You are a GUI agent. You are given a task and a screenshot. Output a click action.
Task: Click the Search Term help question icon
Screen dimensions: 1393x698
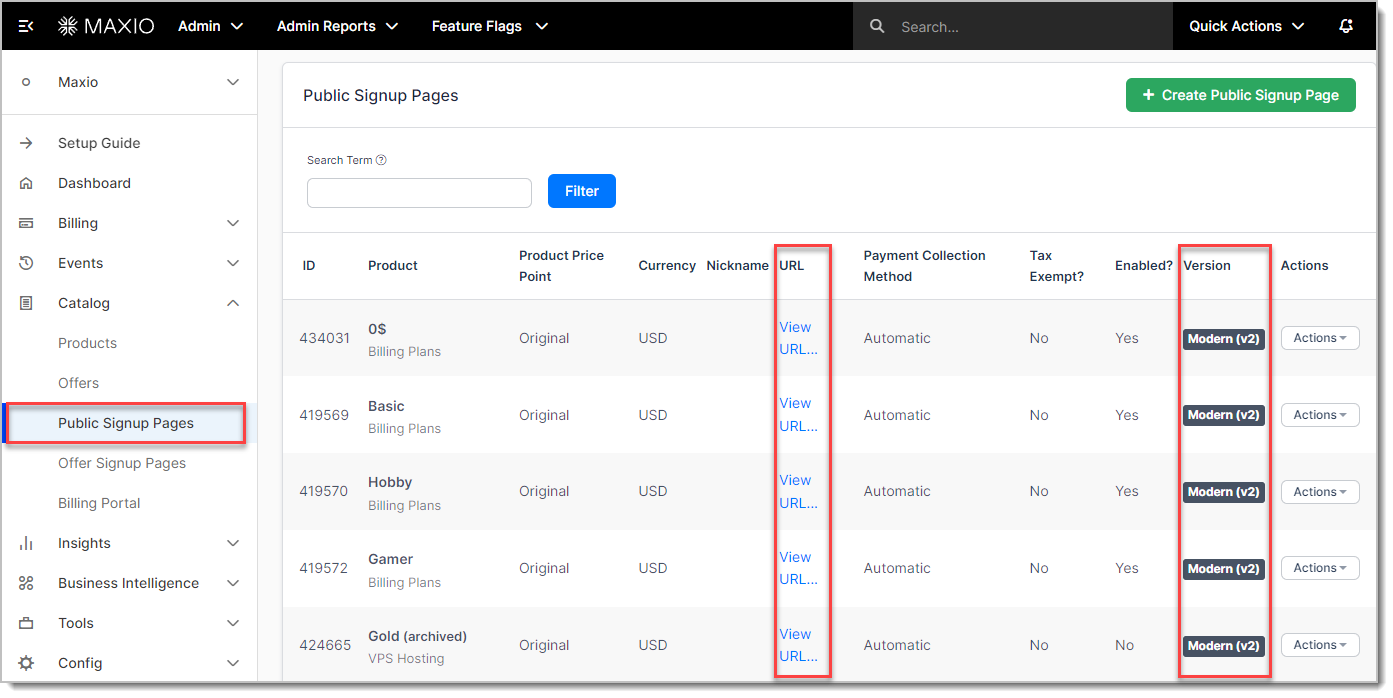tap(381, 160)
